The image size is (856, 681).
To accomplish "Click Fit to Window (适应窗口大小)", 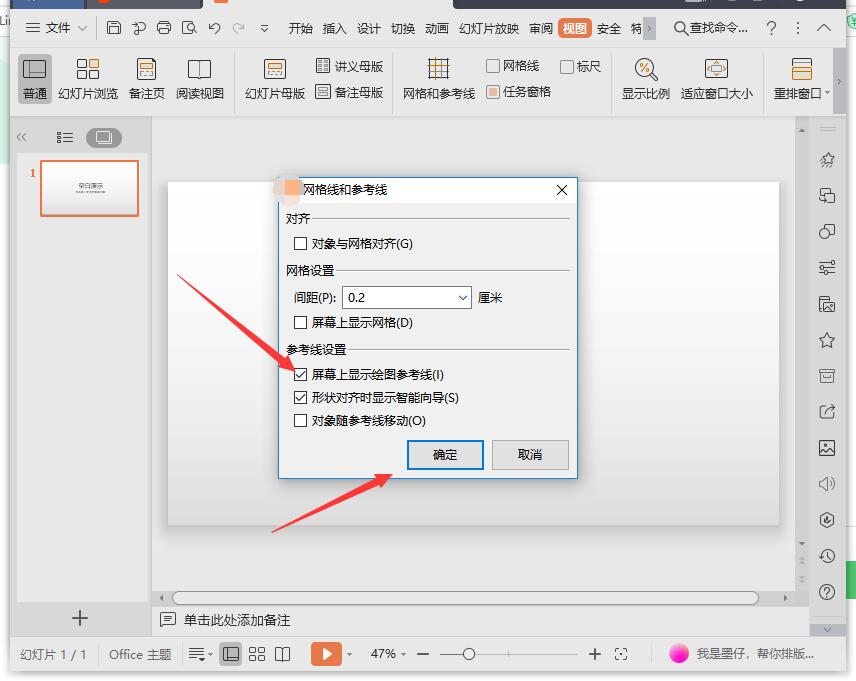I will (716, 78).
